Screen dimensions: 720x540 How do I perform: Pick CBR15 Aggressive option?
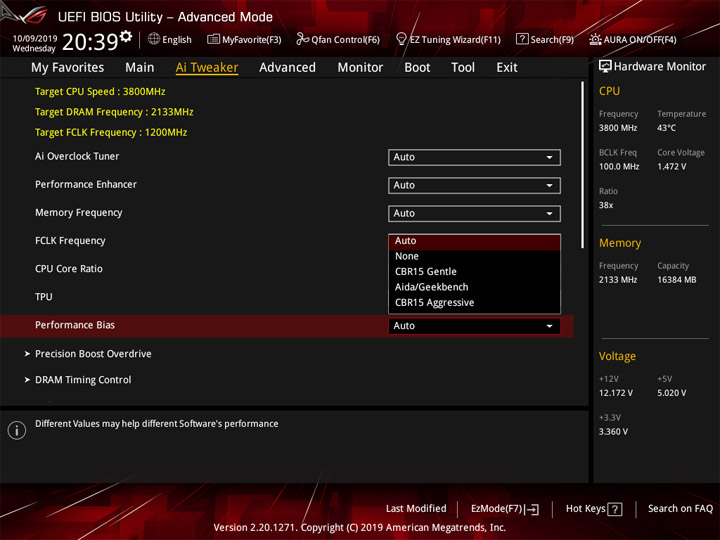click(x=474, y=303)
